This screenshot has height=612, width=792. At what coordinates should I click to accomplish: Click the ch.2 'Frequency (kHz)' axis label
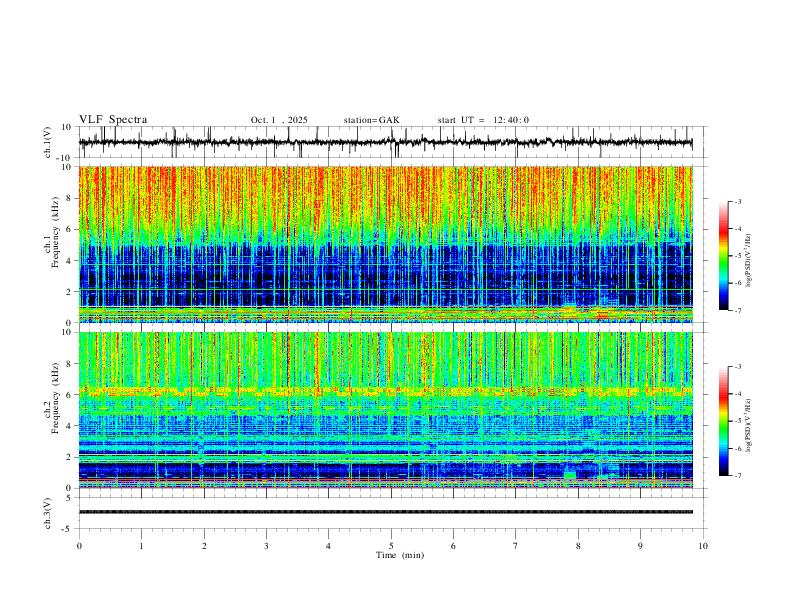55,399
